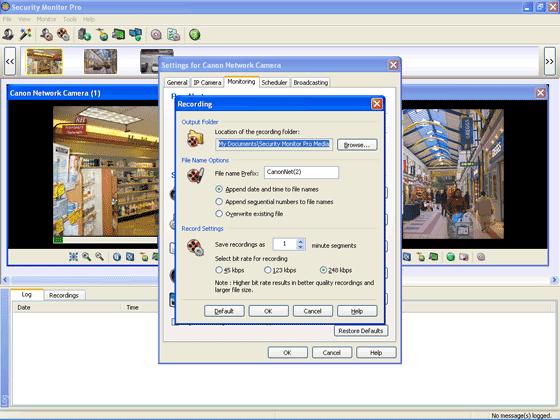Image resolution: width=560 pixels, height=420 pixels.
Task: Click Help in Settings for Canon Network Camera
Action: click(376, 352)
